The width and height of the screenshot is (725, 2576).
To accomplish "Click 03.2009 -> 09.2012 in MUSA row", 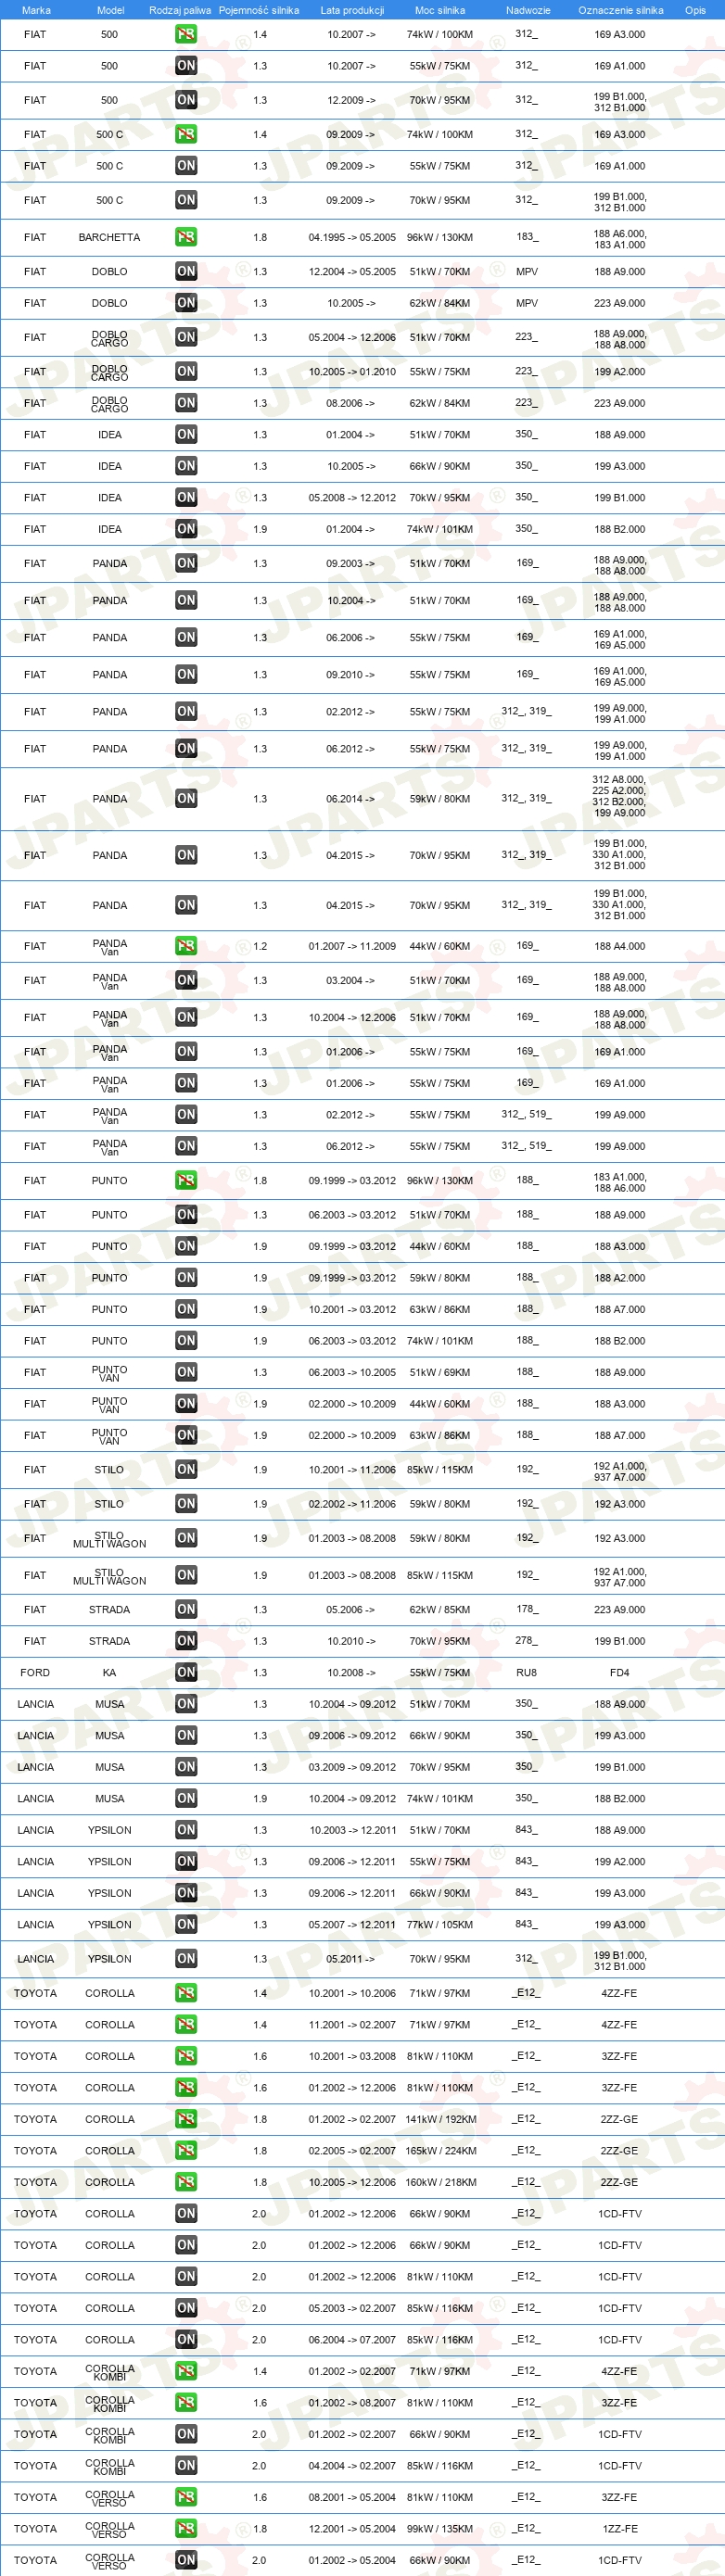I will pos(352,1766).
